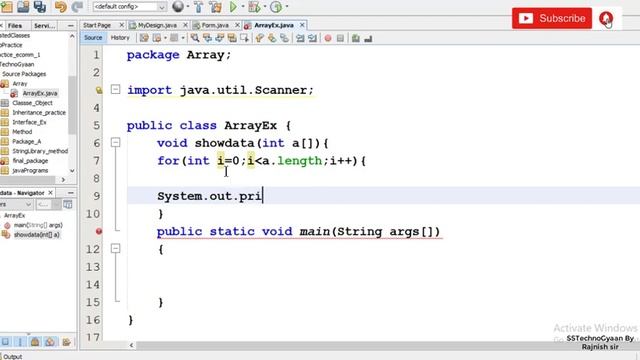The image size is (640, 360).
Task: Click the hint bulb on import line
Action: (x=99, y=90)
